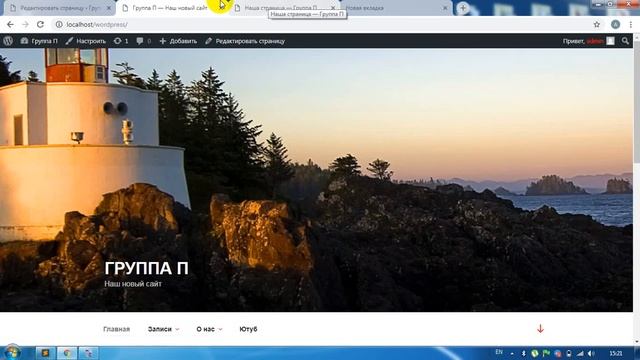640x360 pixels.
Task: Open the updates icon showing 1
Action: [121, 41]
